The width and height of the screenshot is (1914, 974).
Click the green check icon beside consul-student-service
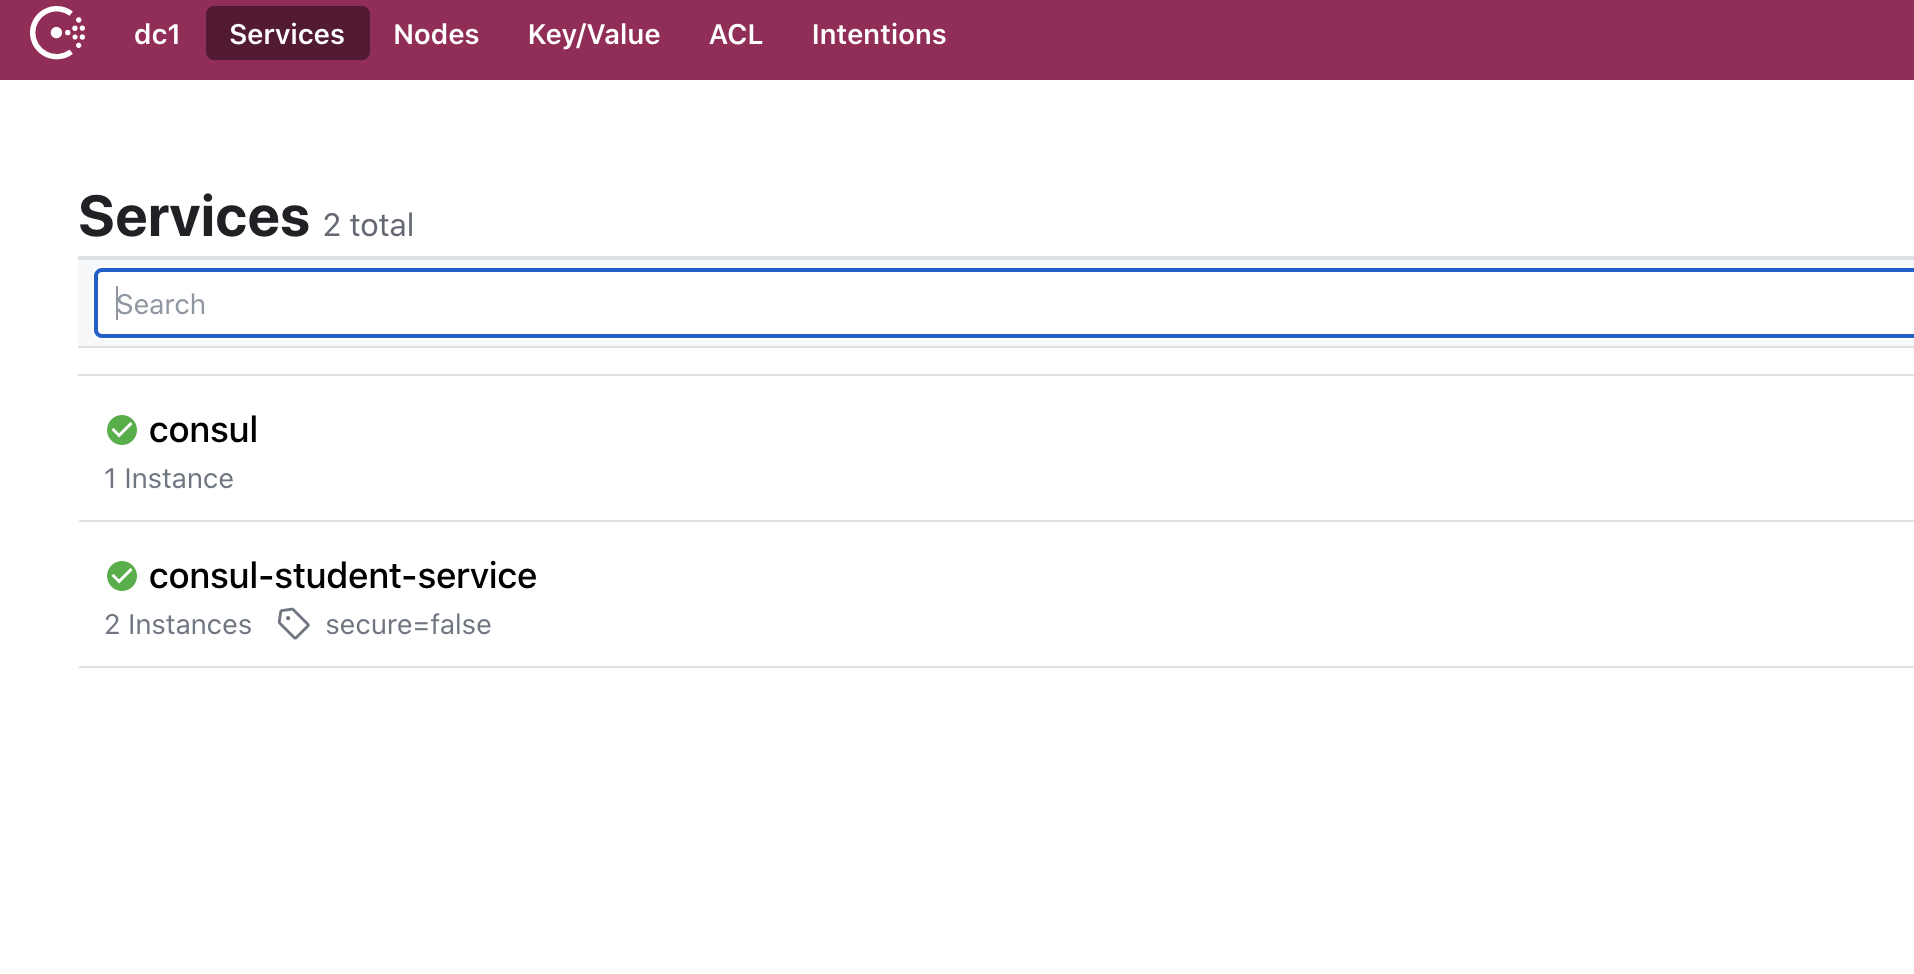[x=122, y=576]
